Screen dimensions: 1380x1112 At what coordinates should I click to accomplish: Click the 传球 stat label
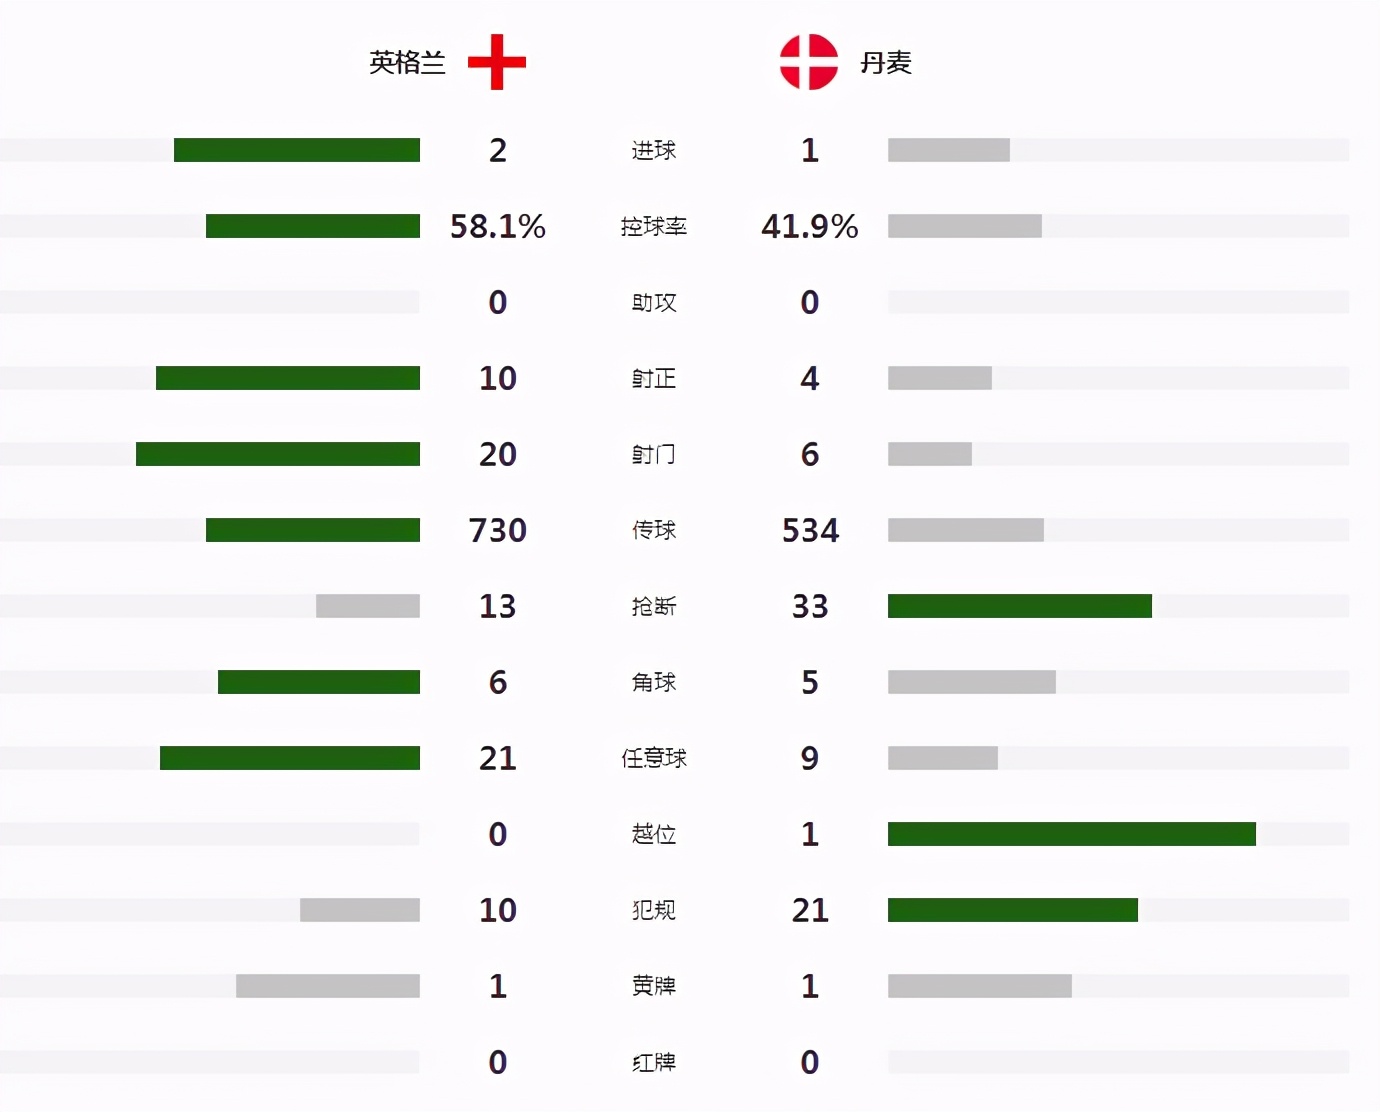tap(654, 530)
